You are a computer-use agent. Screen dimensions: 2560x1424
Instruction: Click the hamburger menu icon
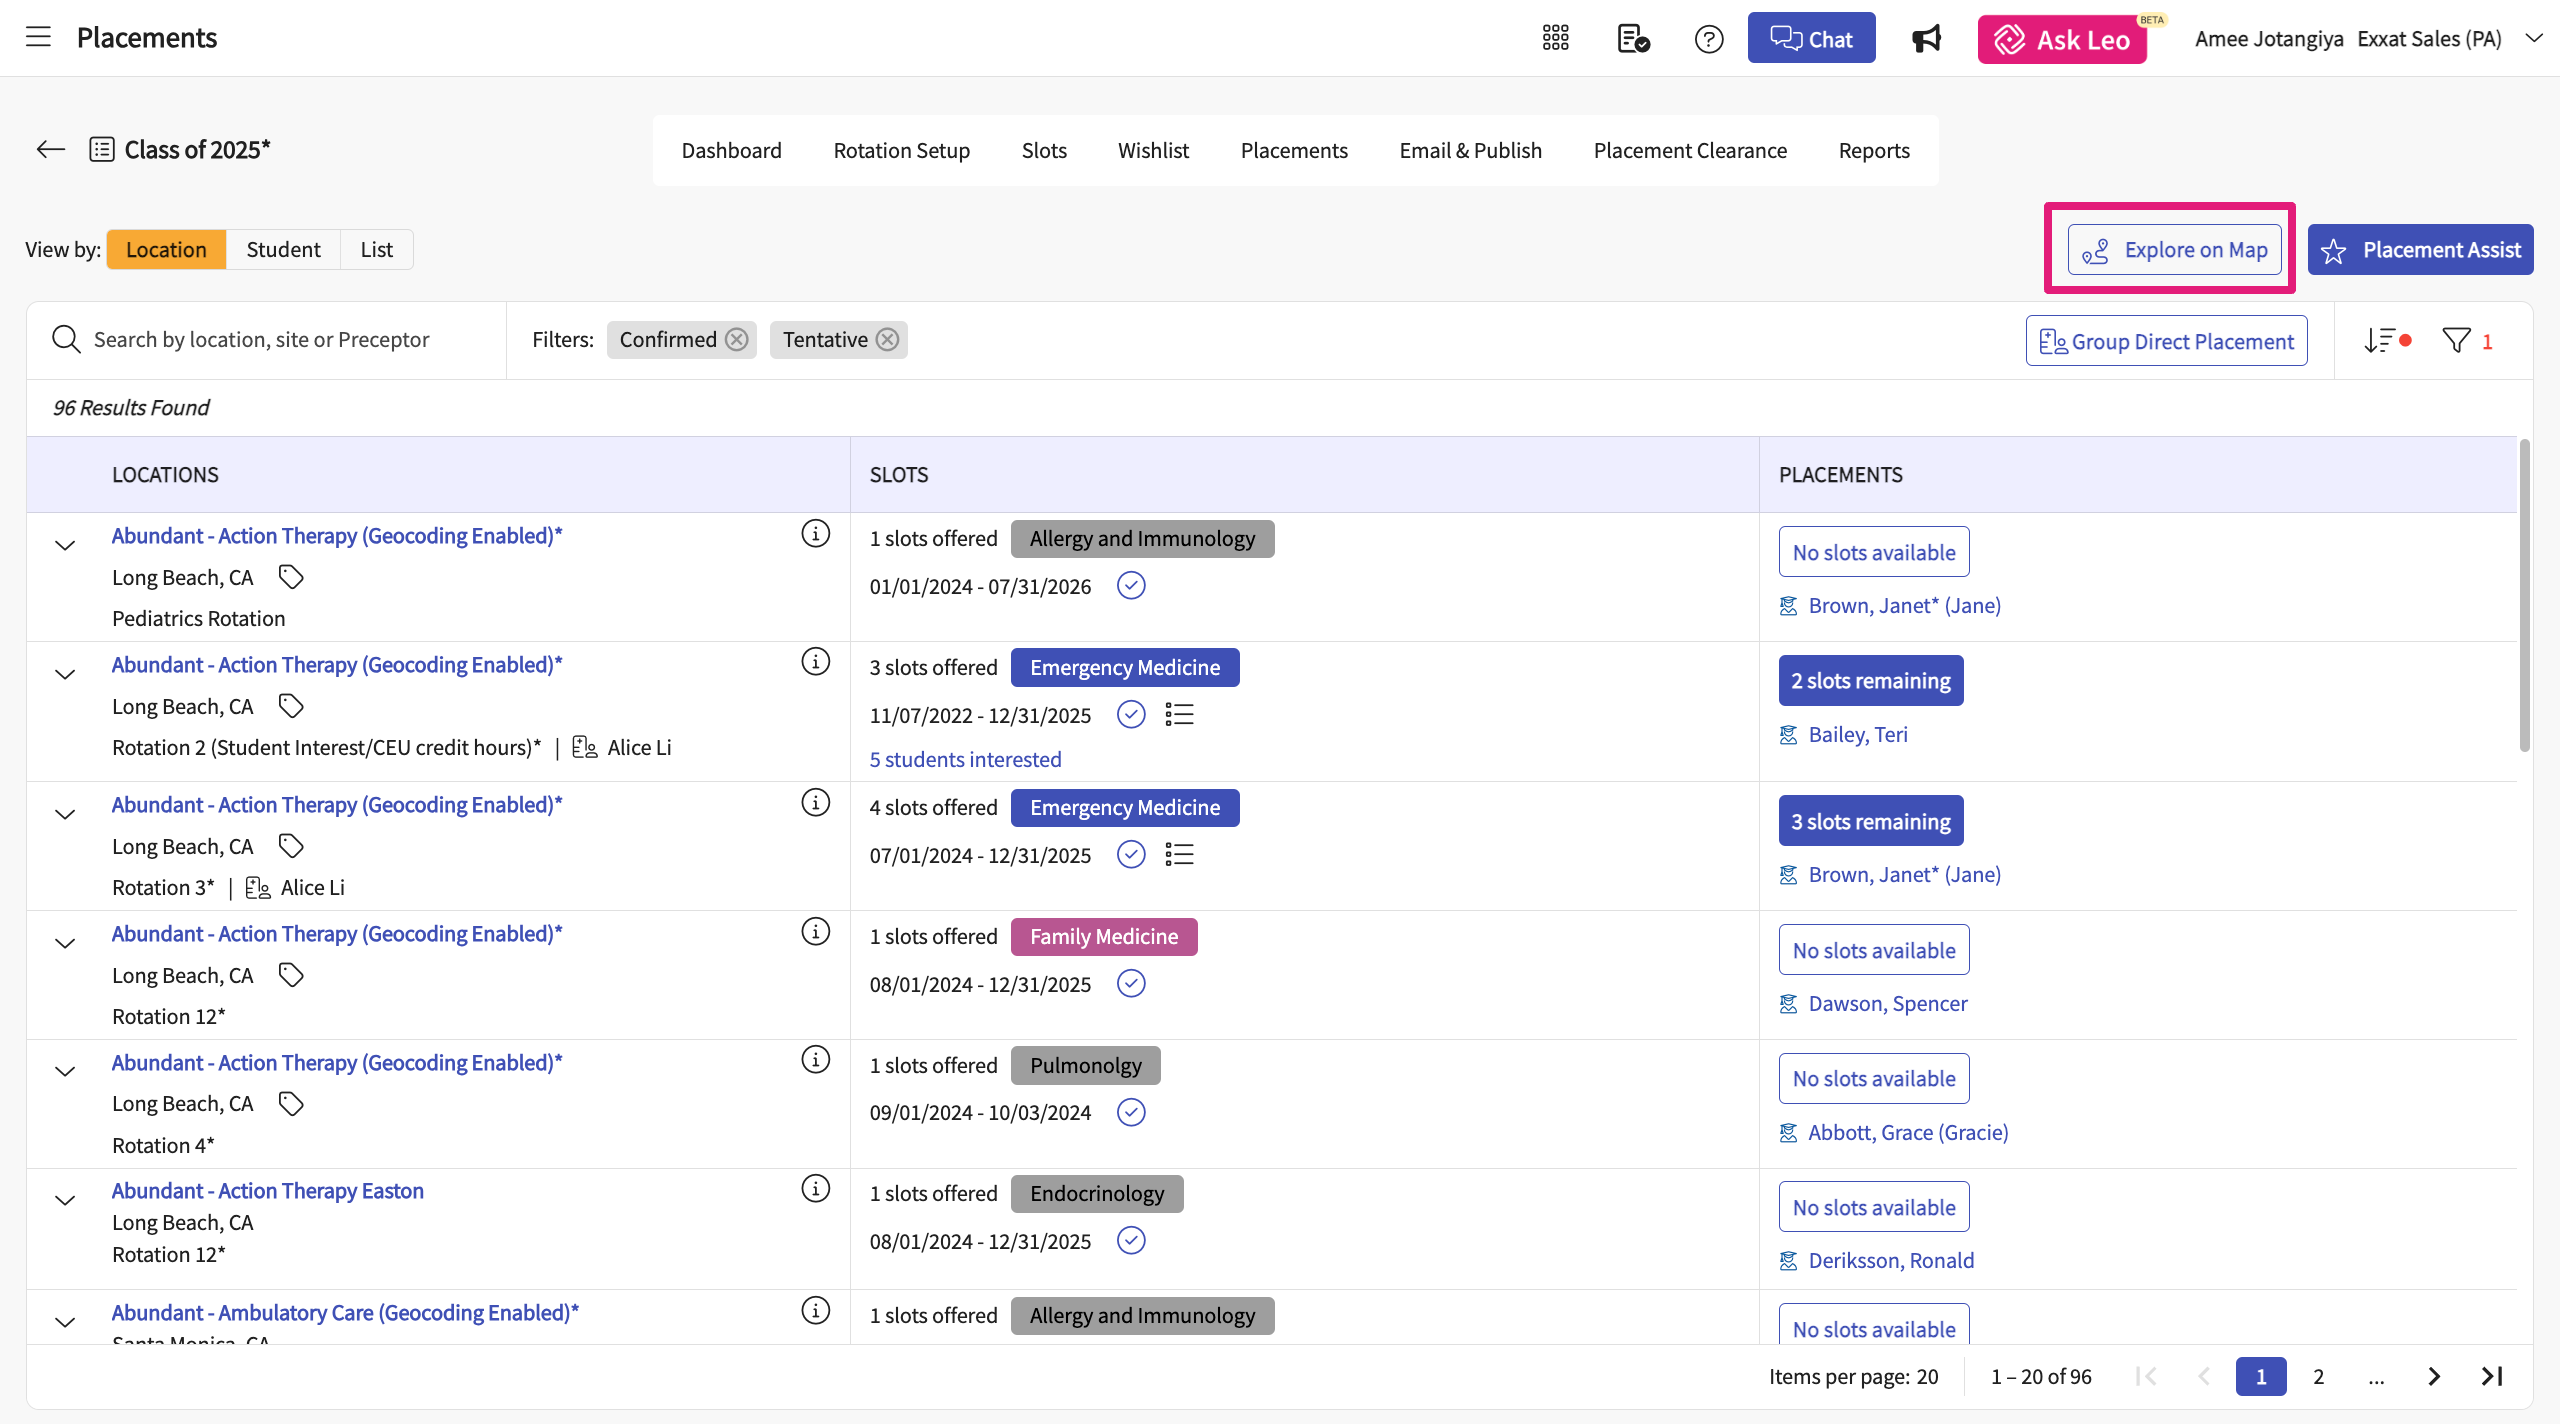pos(38,38)
